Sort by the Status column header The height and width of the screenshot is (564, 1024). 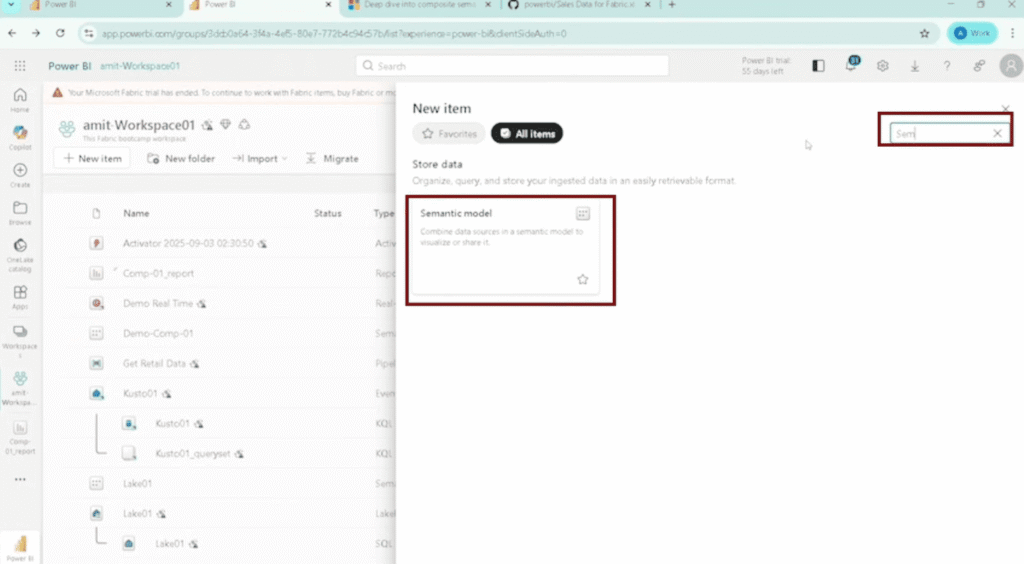328,213
